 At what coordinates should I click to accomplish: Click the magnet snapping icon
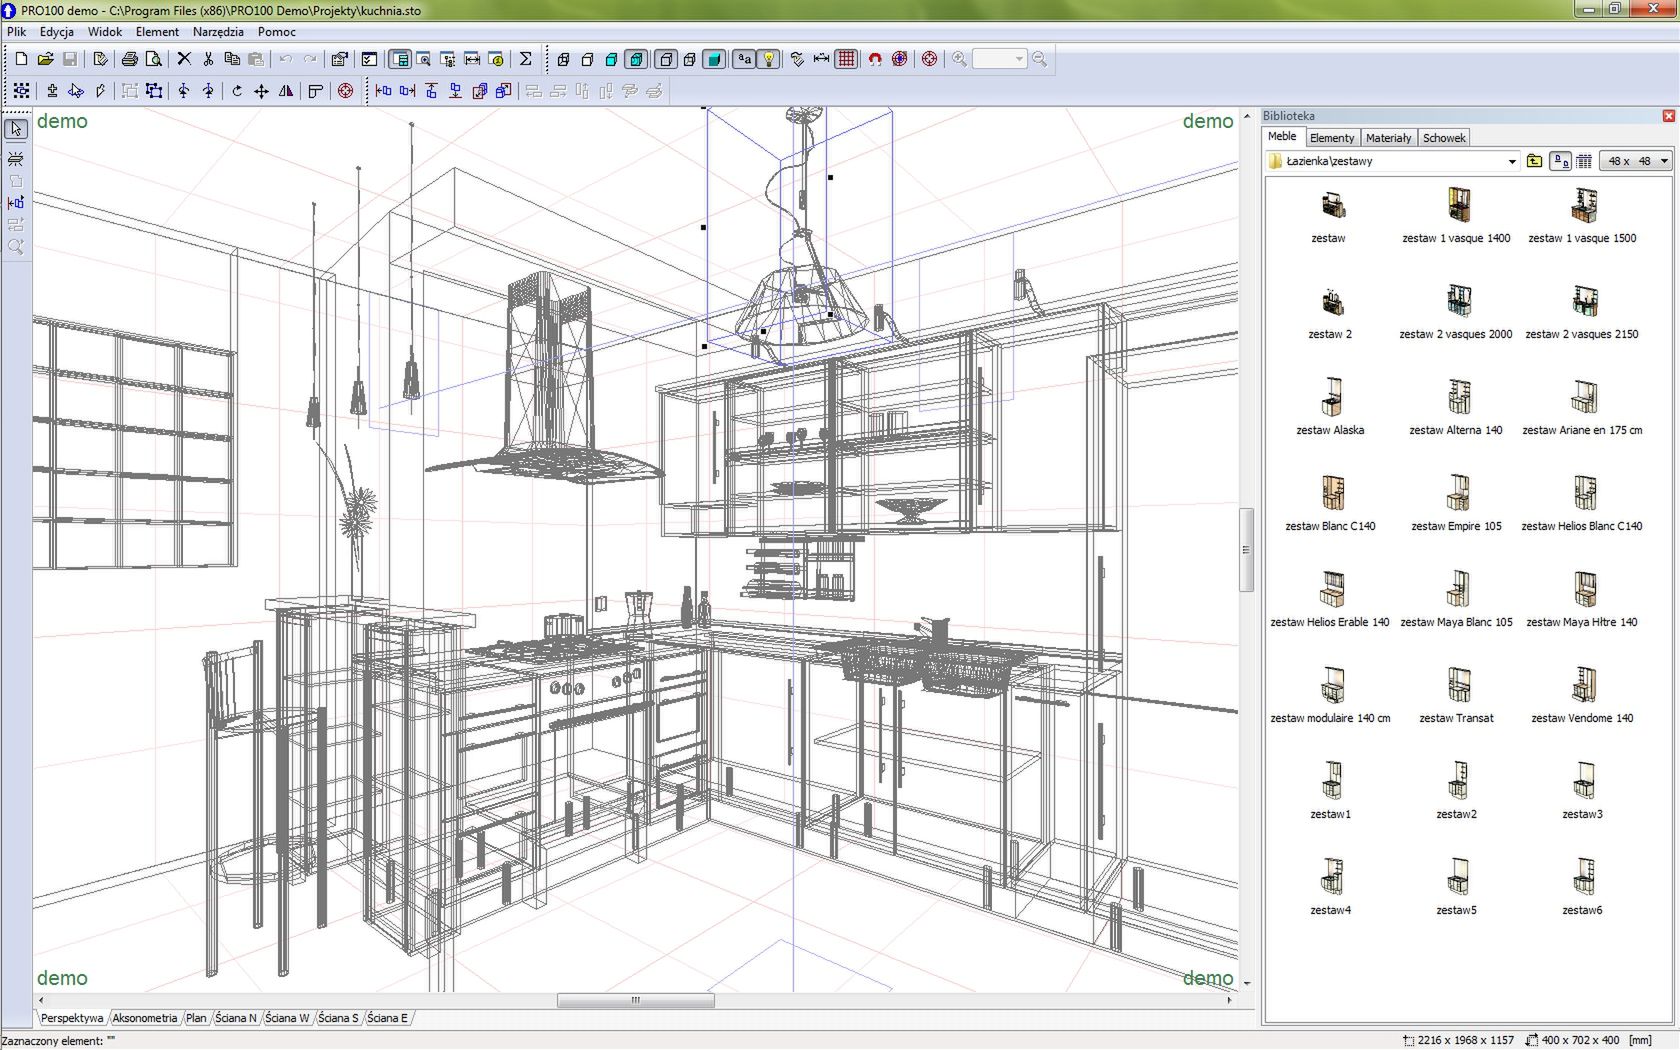tap(875, 59)
